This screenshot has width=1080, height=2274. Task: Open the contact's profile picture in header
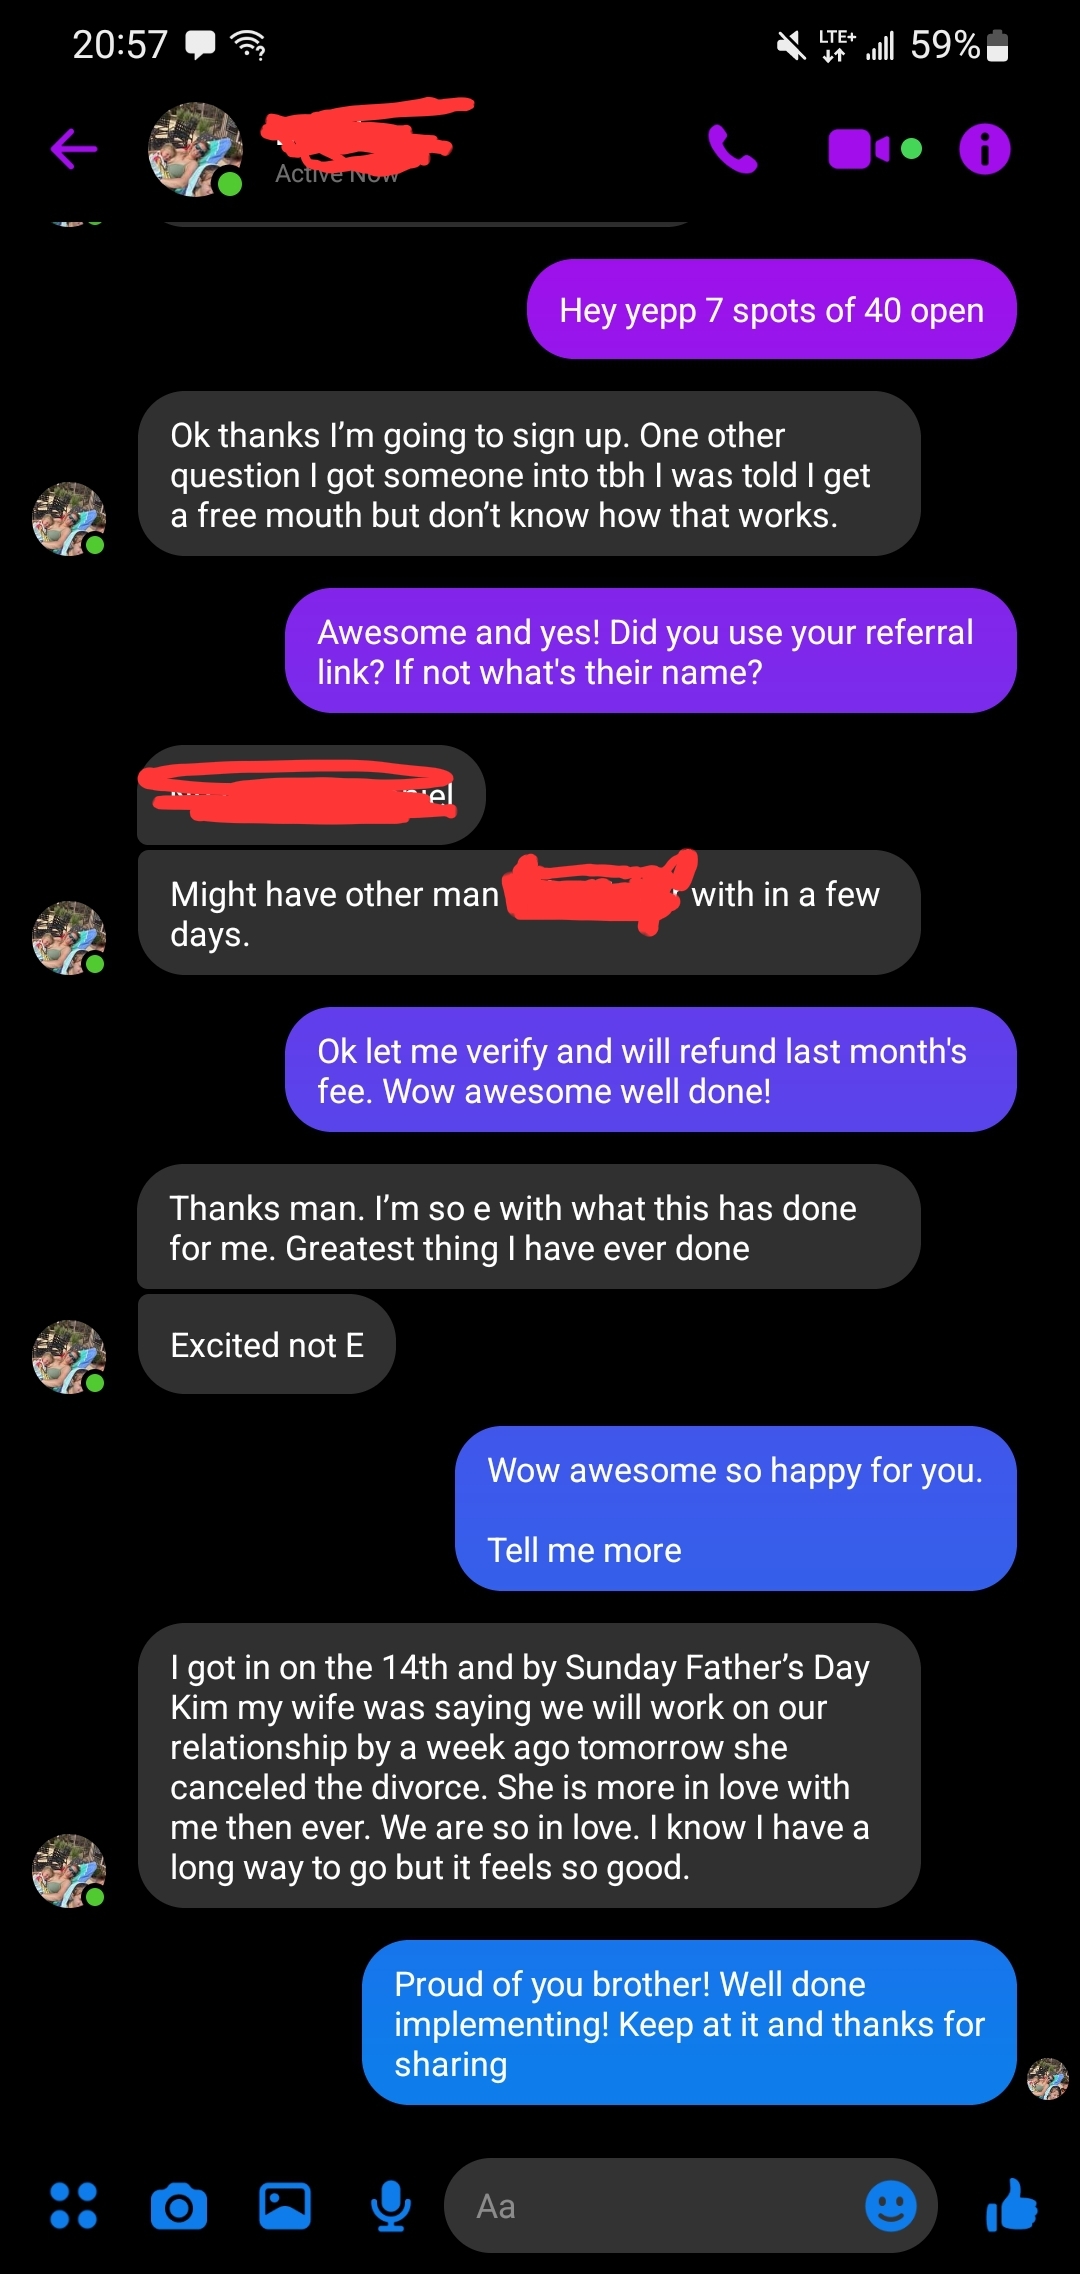tap(195, 149)
